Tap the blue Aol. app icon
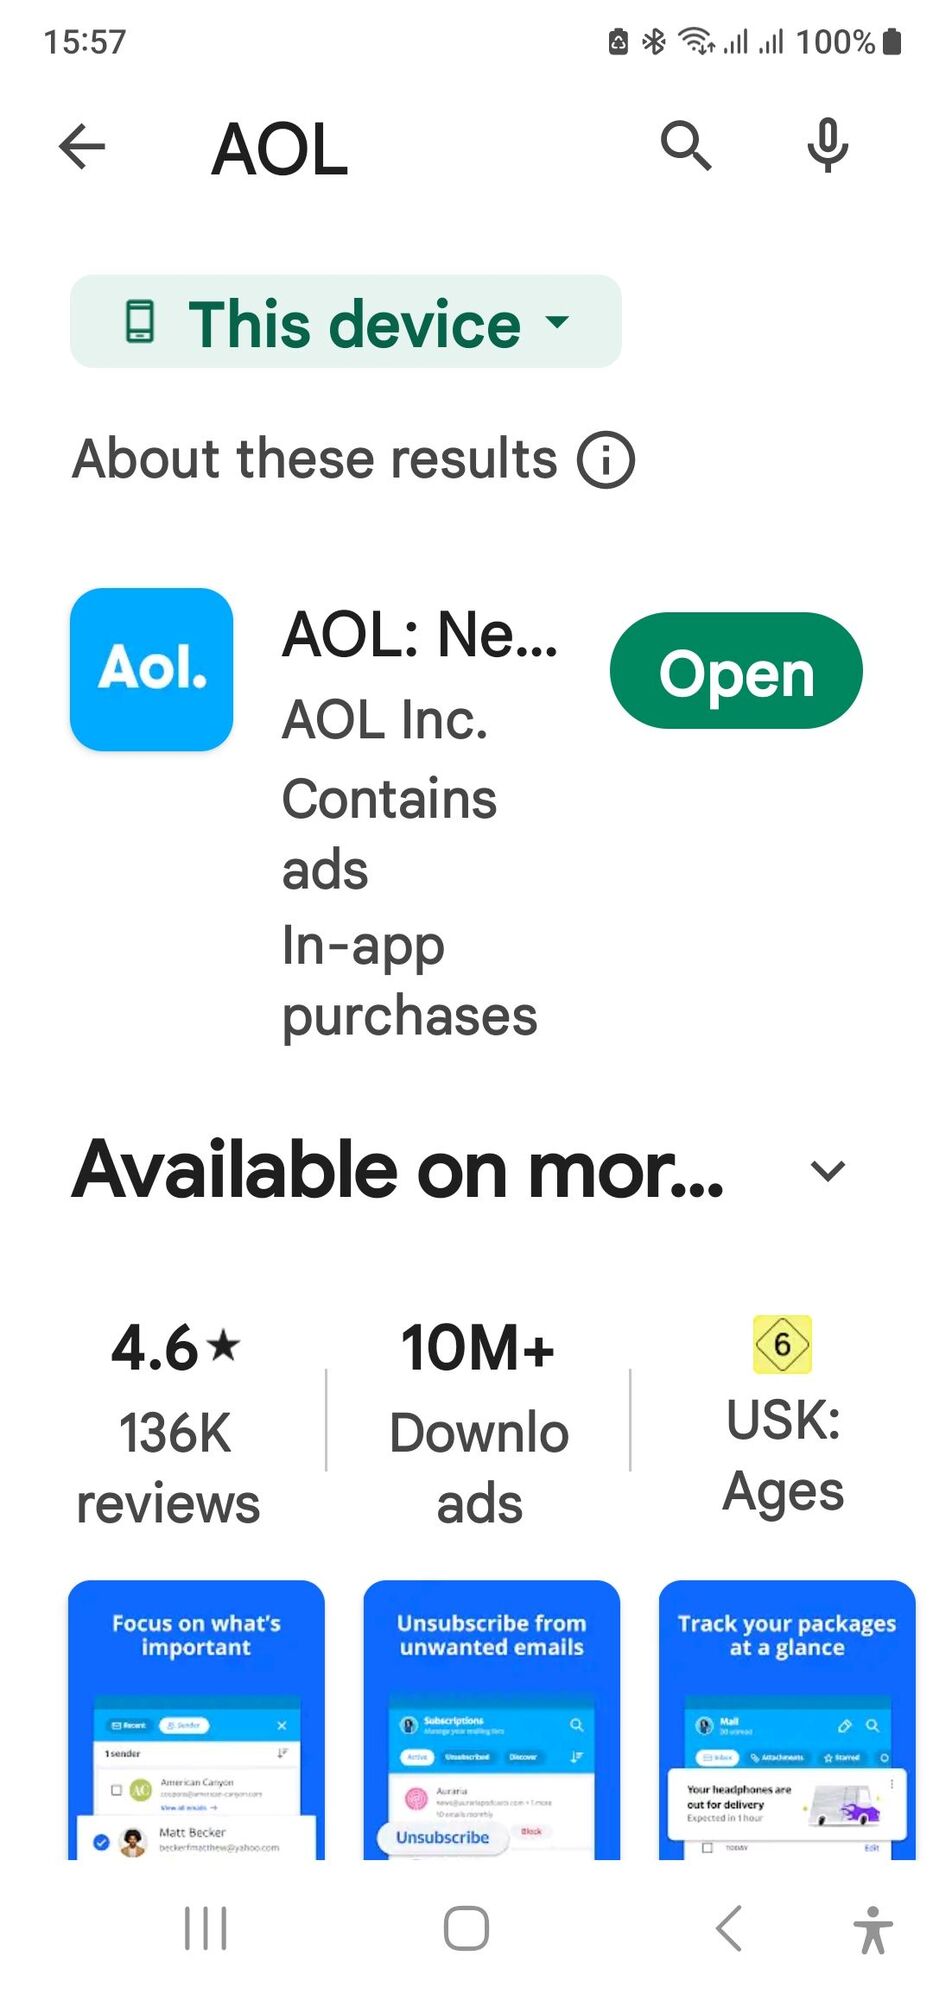Viewport: 933px width, 2000px height. (152, 670)
